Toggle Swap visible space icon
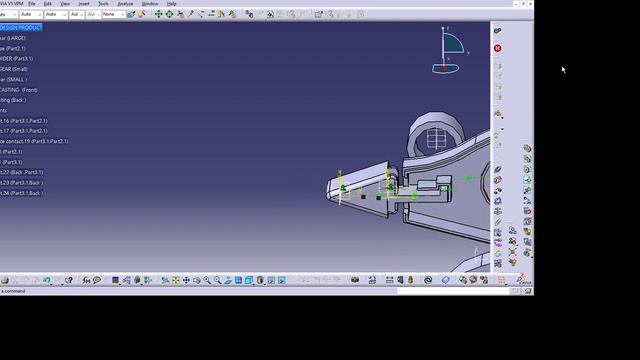Image resolution: width=640 pixels, height=360 pixels. tap(282, 280)
